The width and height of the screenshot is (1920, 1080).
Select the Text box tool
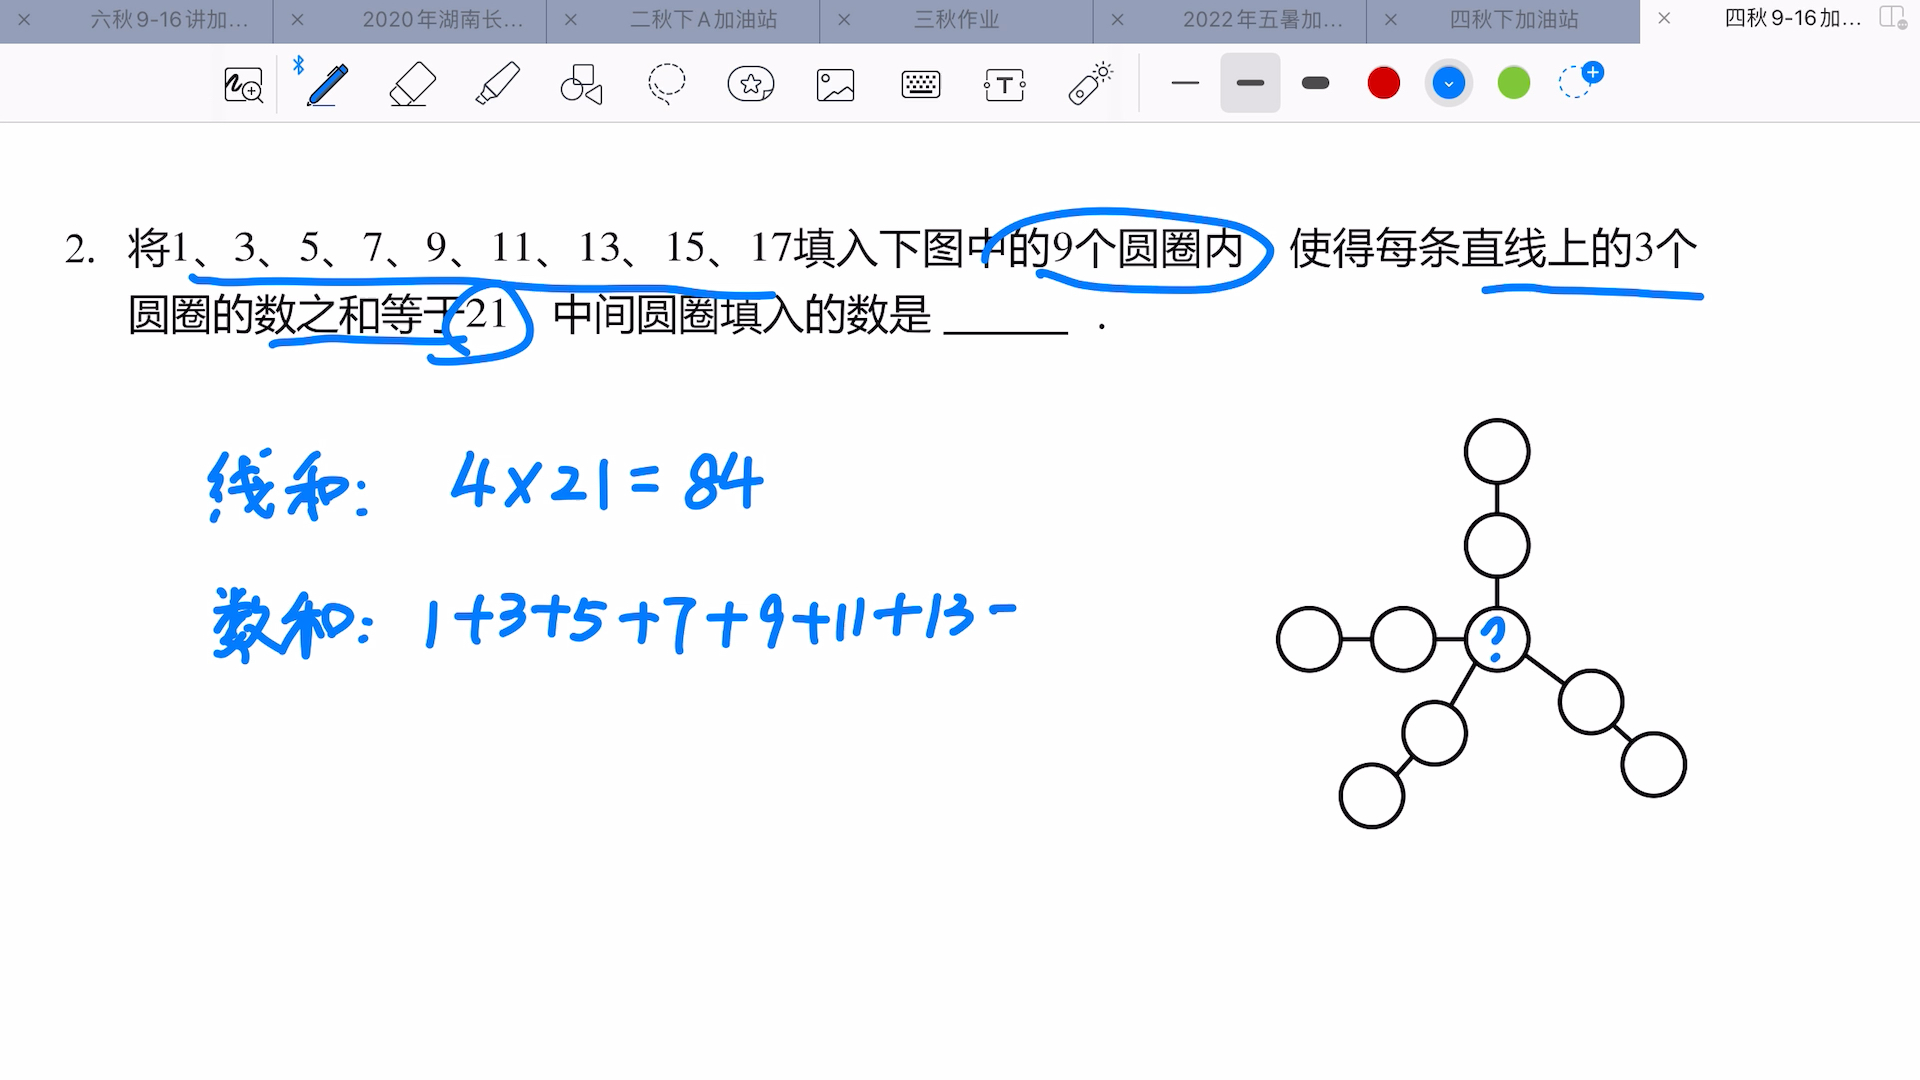[x=1005, y=85]
